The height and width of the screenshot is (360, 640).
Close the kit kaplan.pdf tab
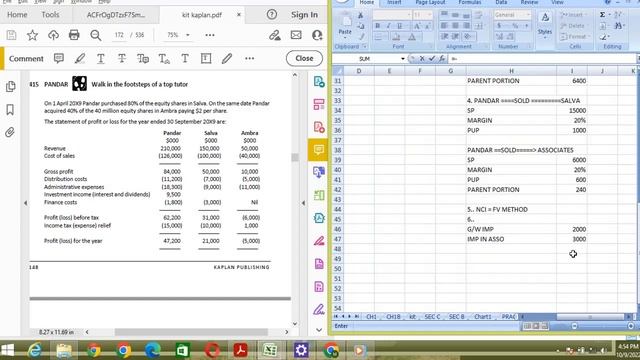point(239,15)
